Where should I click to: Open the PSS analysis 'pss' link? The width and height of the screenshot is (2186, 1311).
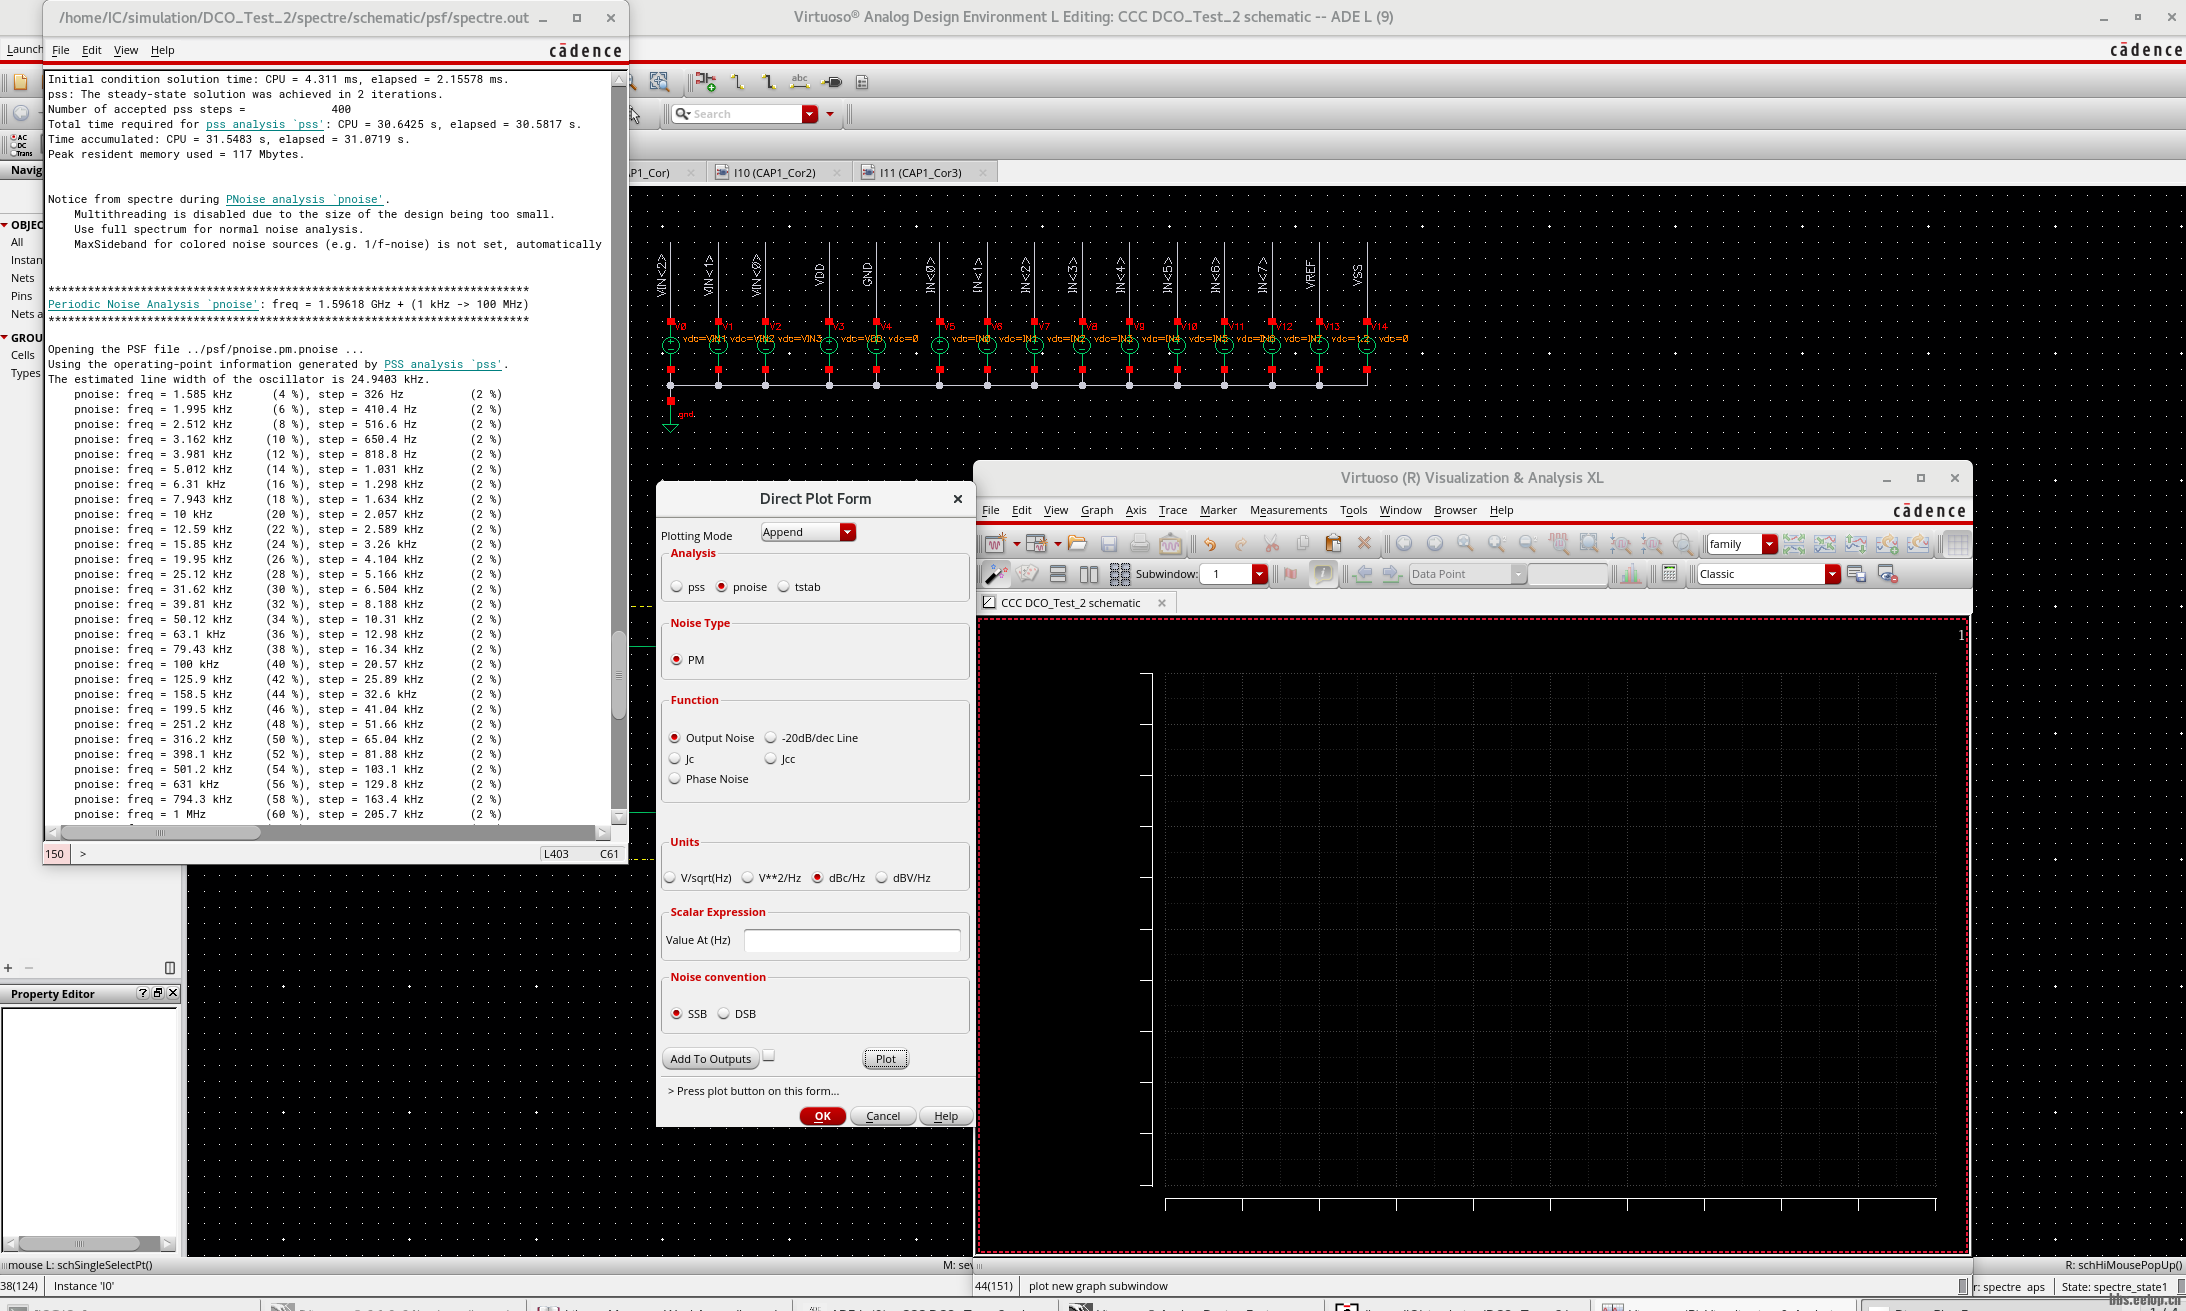(444, 364)
